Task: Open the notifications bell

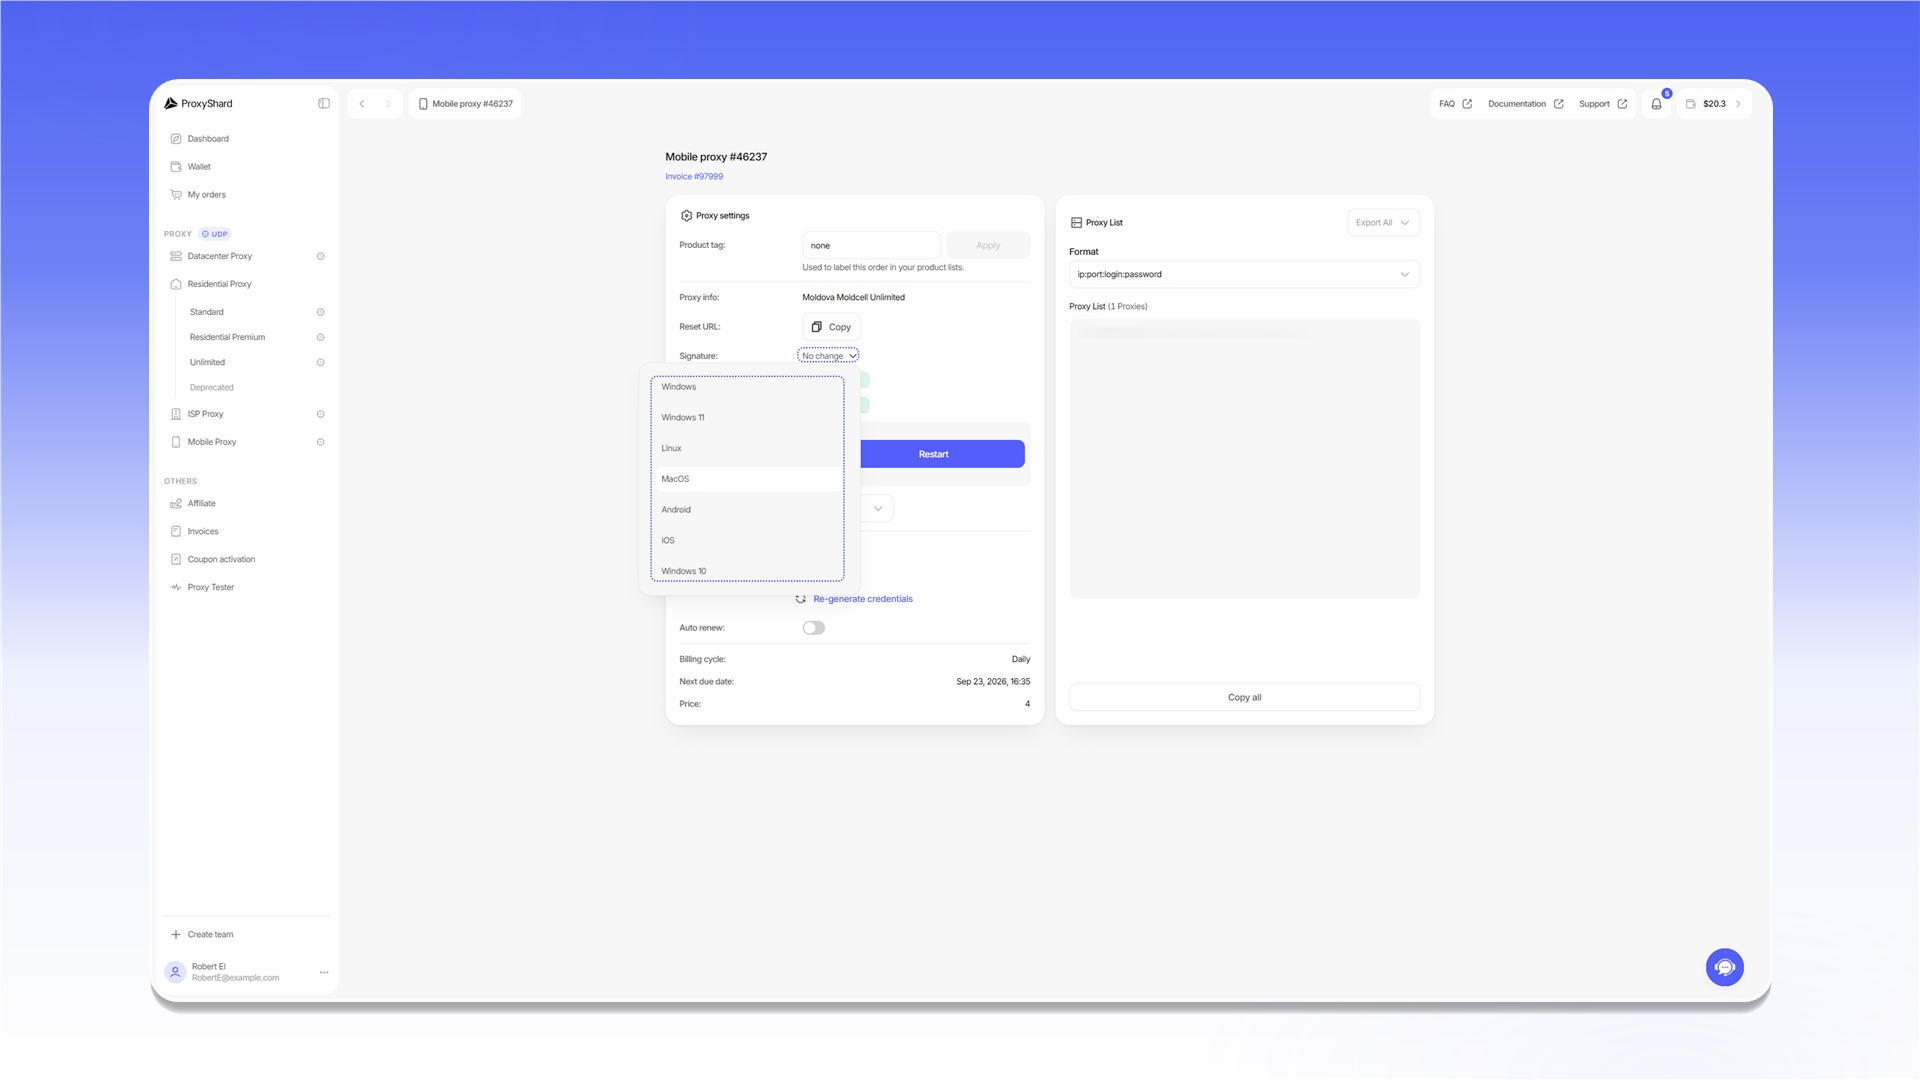Action: tap(1656, 104)
